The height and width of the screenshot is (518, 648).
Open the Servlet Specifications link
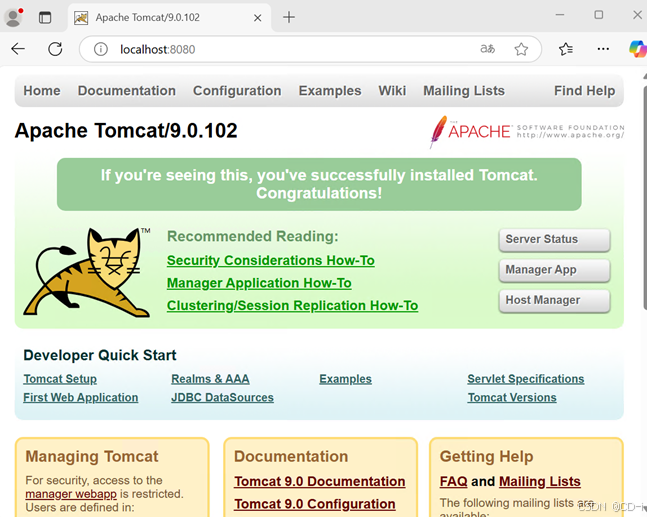pos(526,379)
